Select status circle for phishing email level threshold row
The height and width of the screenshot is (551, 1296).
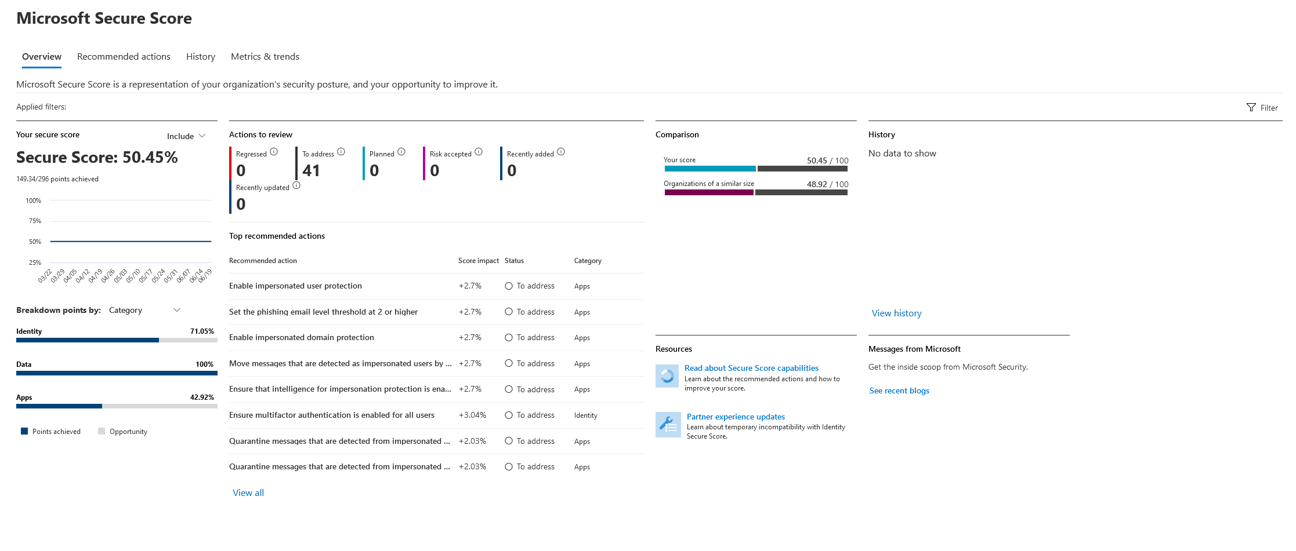[x=509, y=312]
